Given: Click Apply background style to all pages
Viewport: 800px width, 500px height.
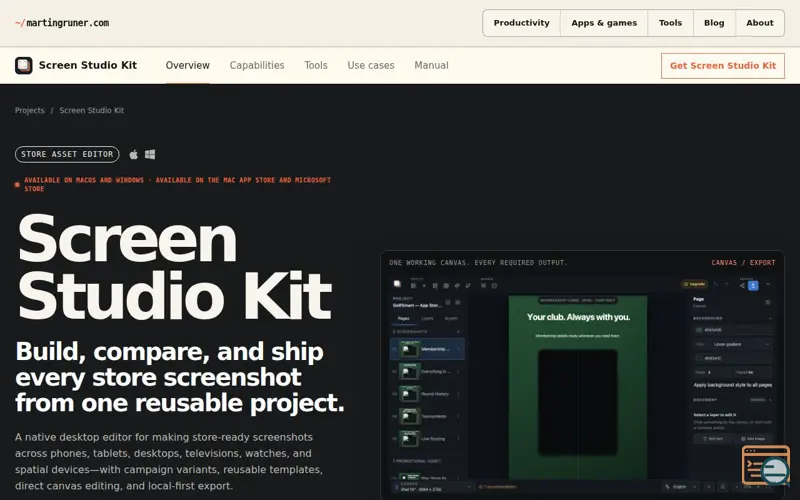Looking at the screenshot, I should tap(733, 385).
